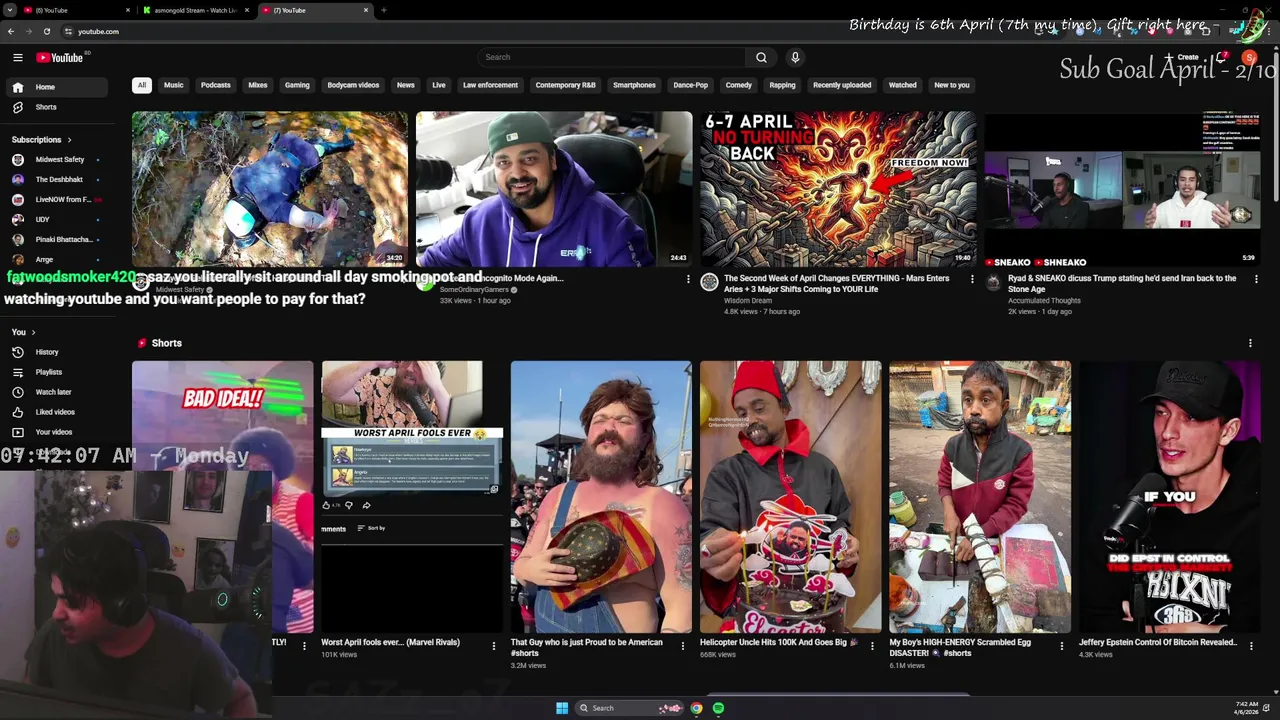This screenshot has height=720, width=1280.
Task: Click the YouTube logo
Action: tap(60, 58)
